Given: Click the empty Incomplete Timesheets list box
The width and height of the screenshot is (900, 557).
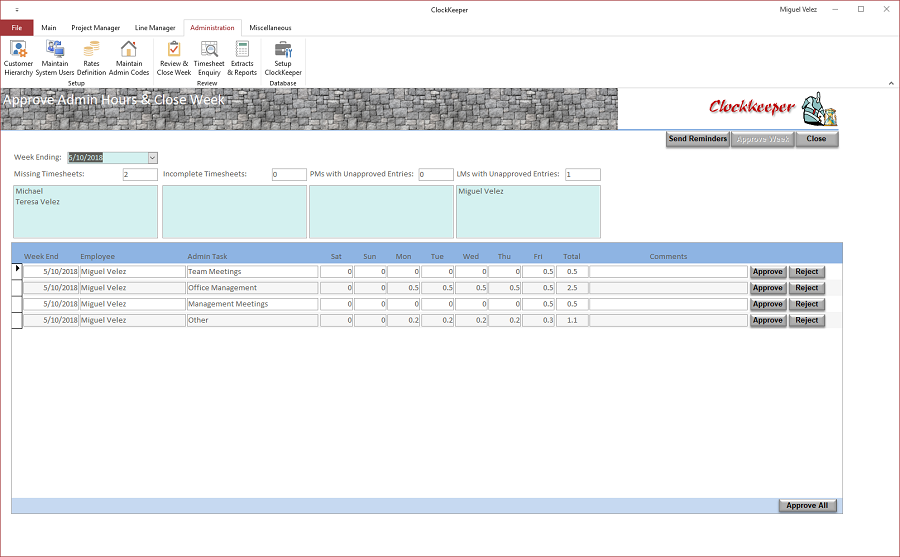Looking at the screenshot, I should 234,211.
